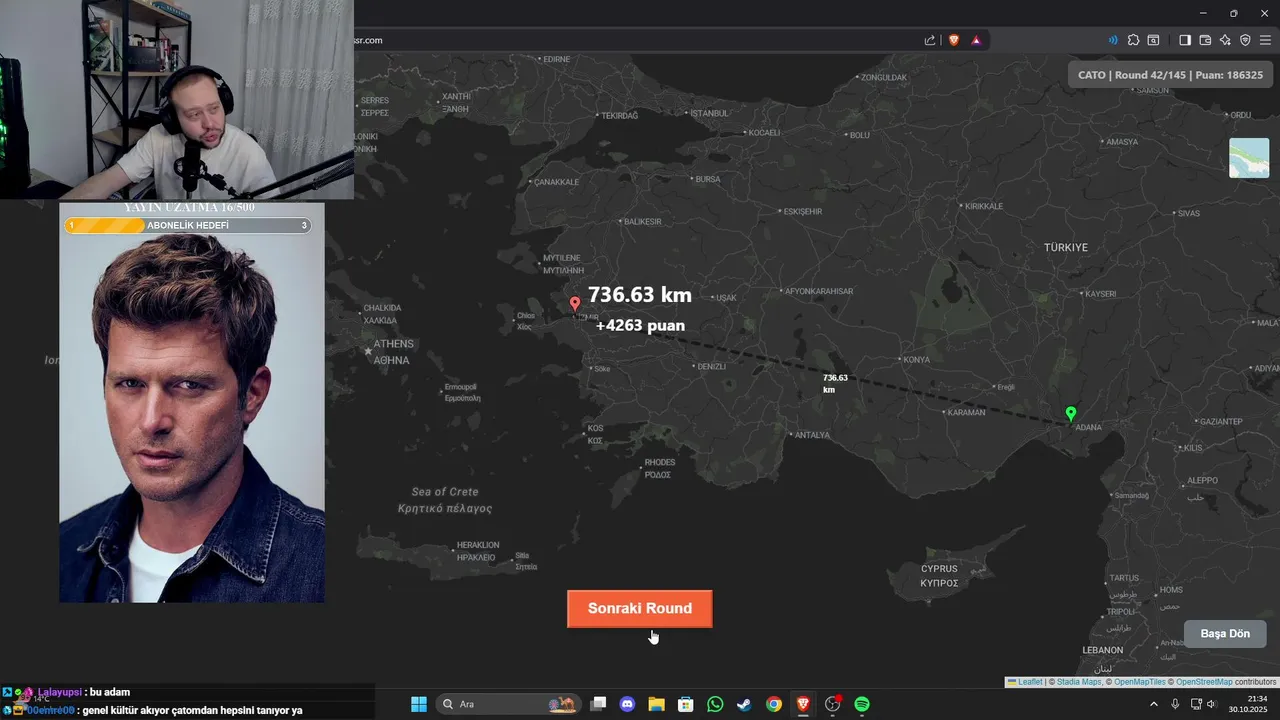Click the green target marker at Adana
This screenshot has height=720, width=1280.
[1071, 414]
